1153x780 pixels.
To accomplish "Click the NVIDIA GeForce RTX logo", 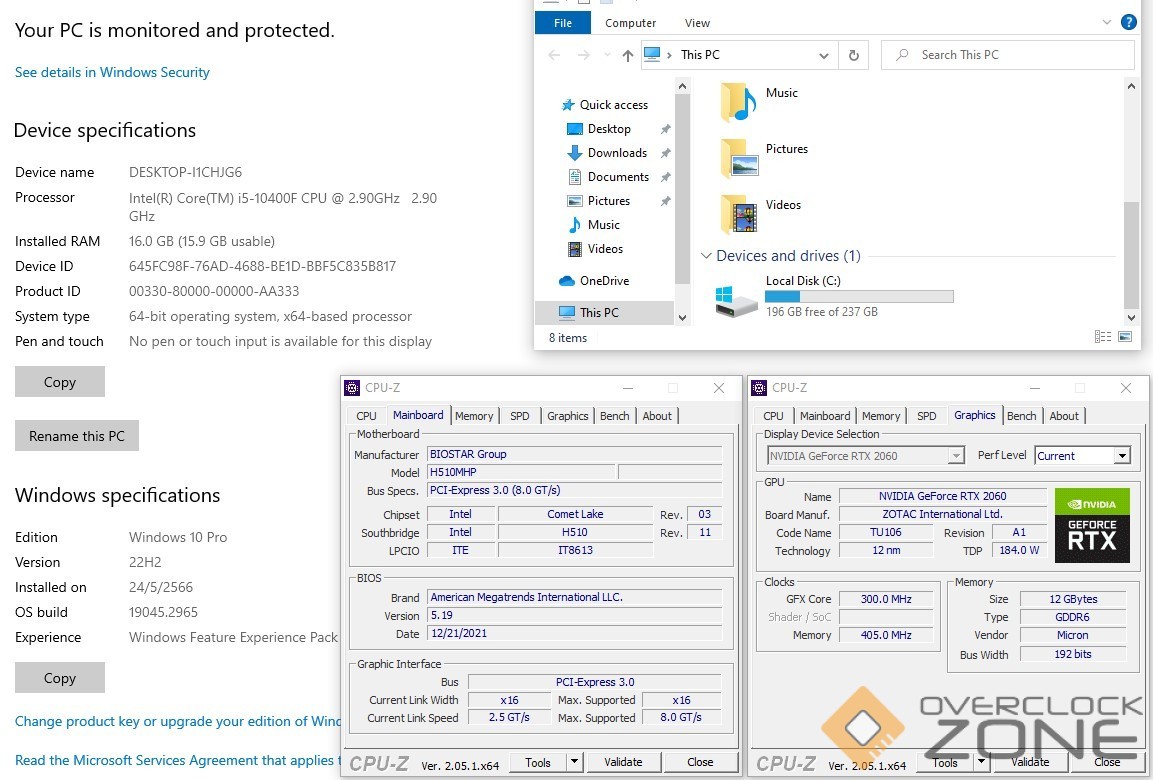I will pos(1092,525).
